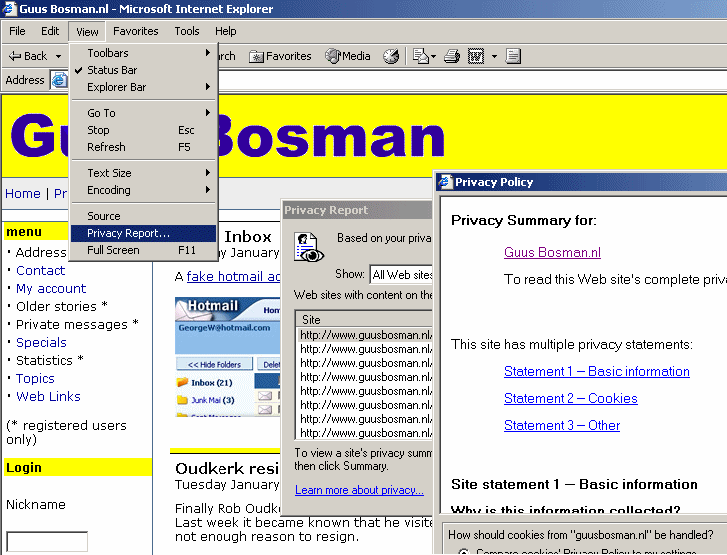Click the Private messages * menu entry
Viewport: 727px width, 555px height.
77,325
